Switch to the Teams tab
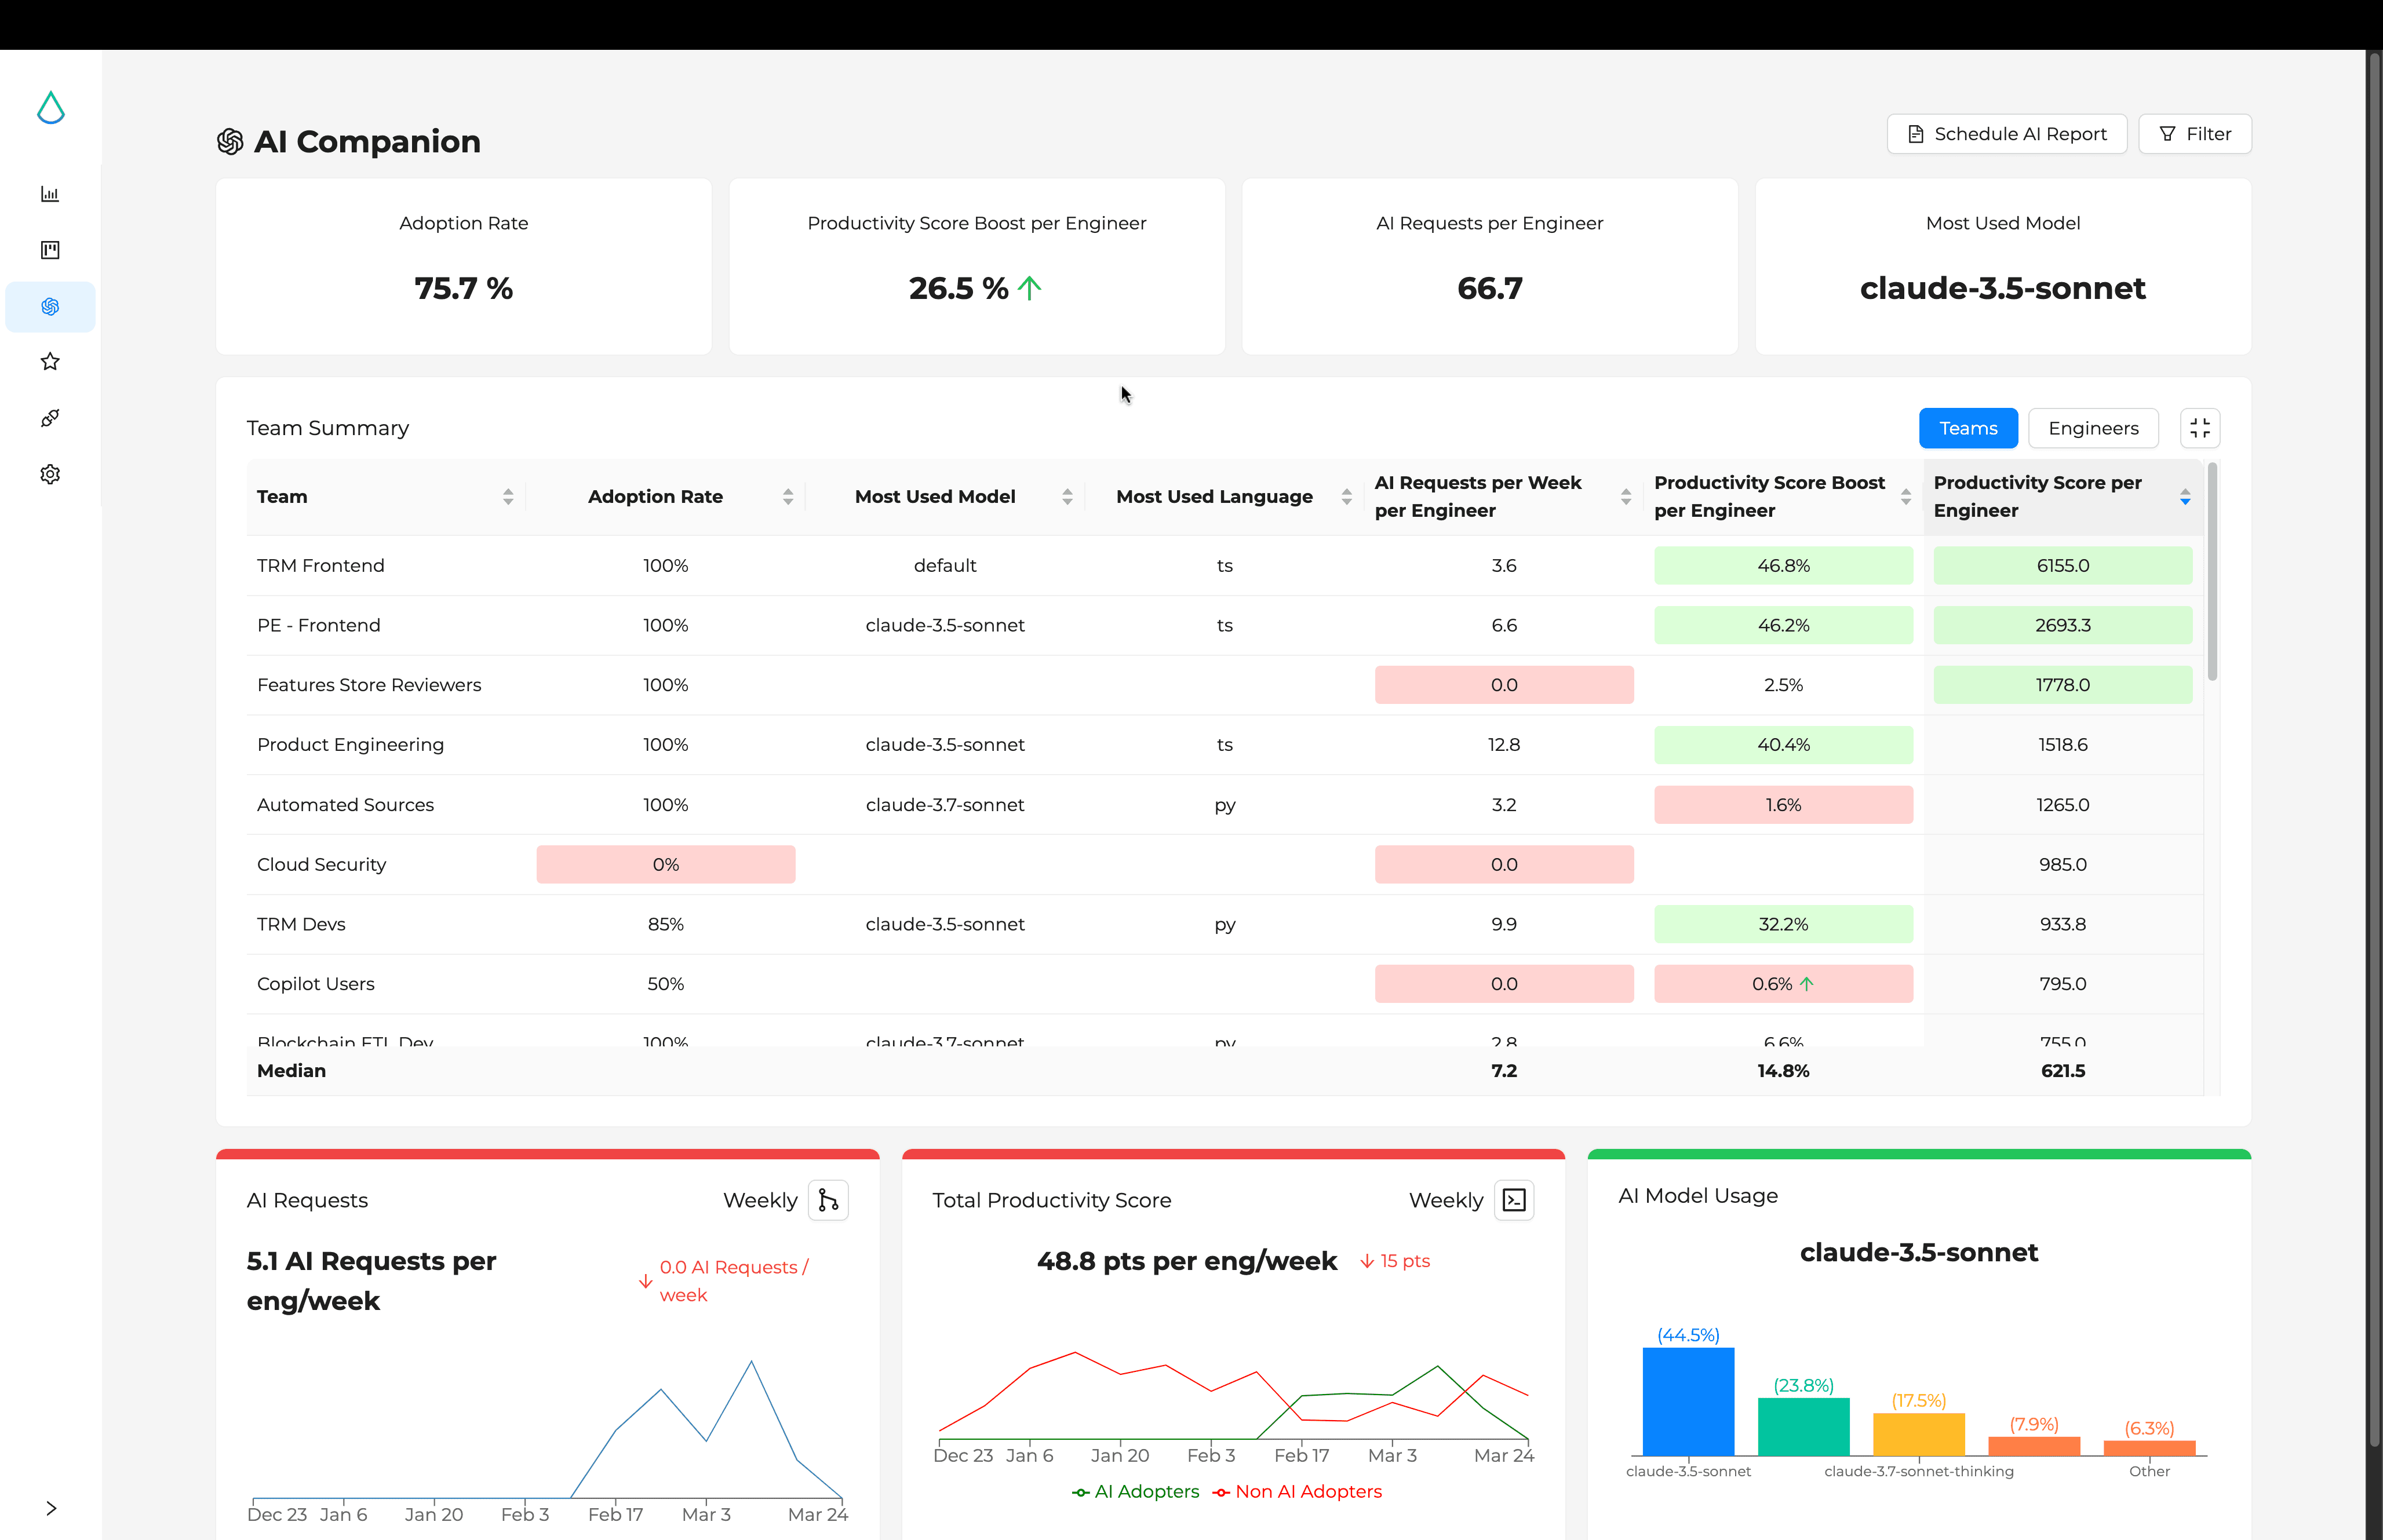The height and width of the screenshot is (1540, 2383). [1968, 428]
